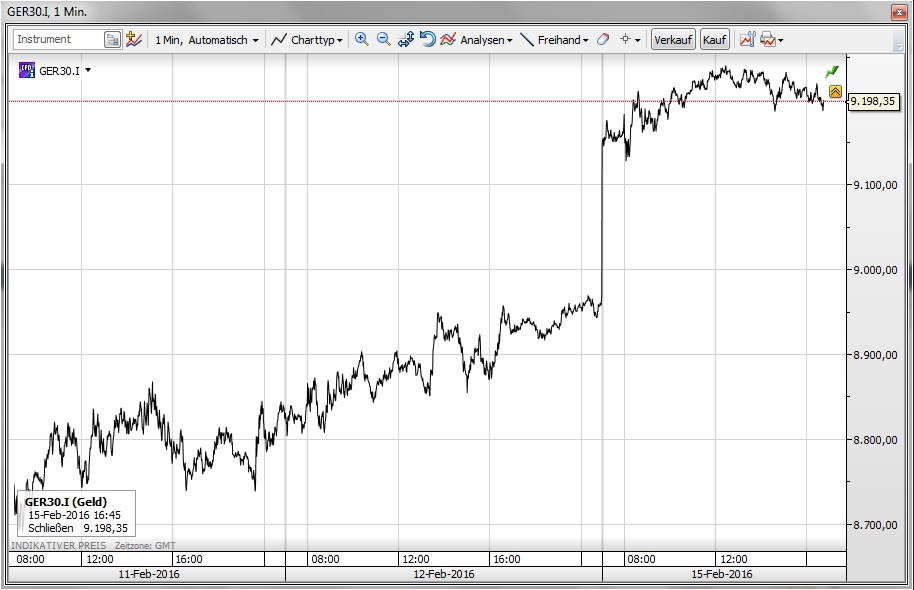Open the 1 Min, Automatisch interval dropdown

click(206, 40)
